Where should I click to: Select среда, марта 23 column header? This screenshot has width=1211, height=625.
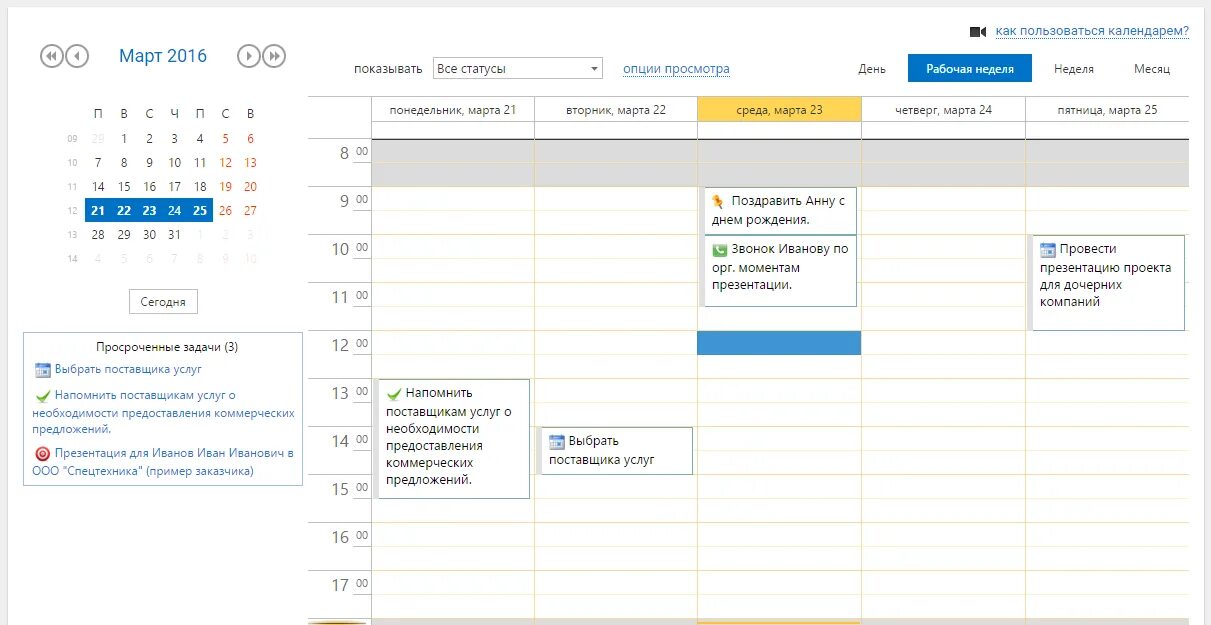tap(779, 110)
